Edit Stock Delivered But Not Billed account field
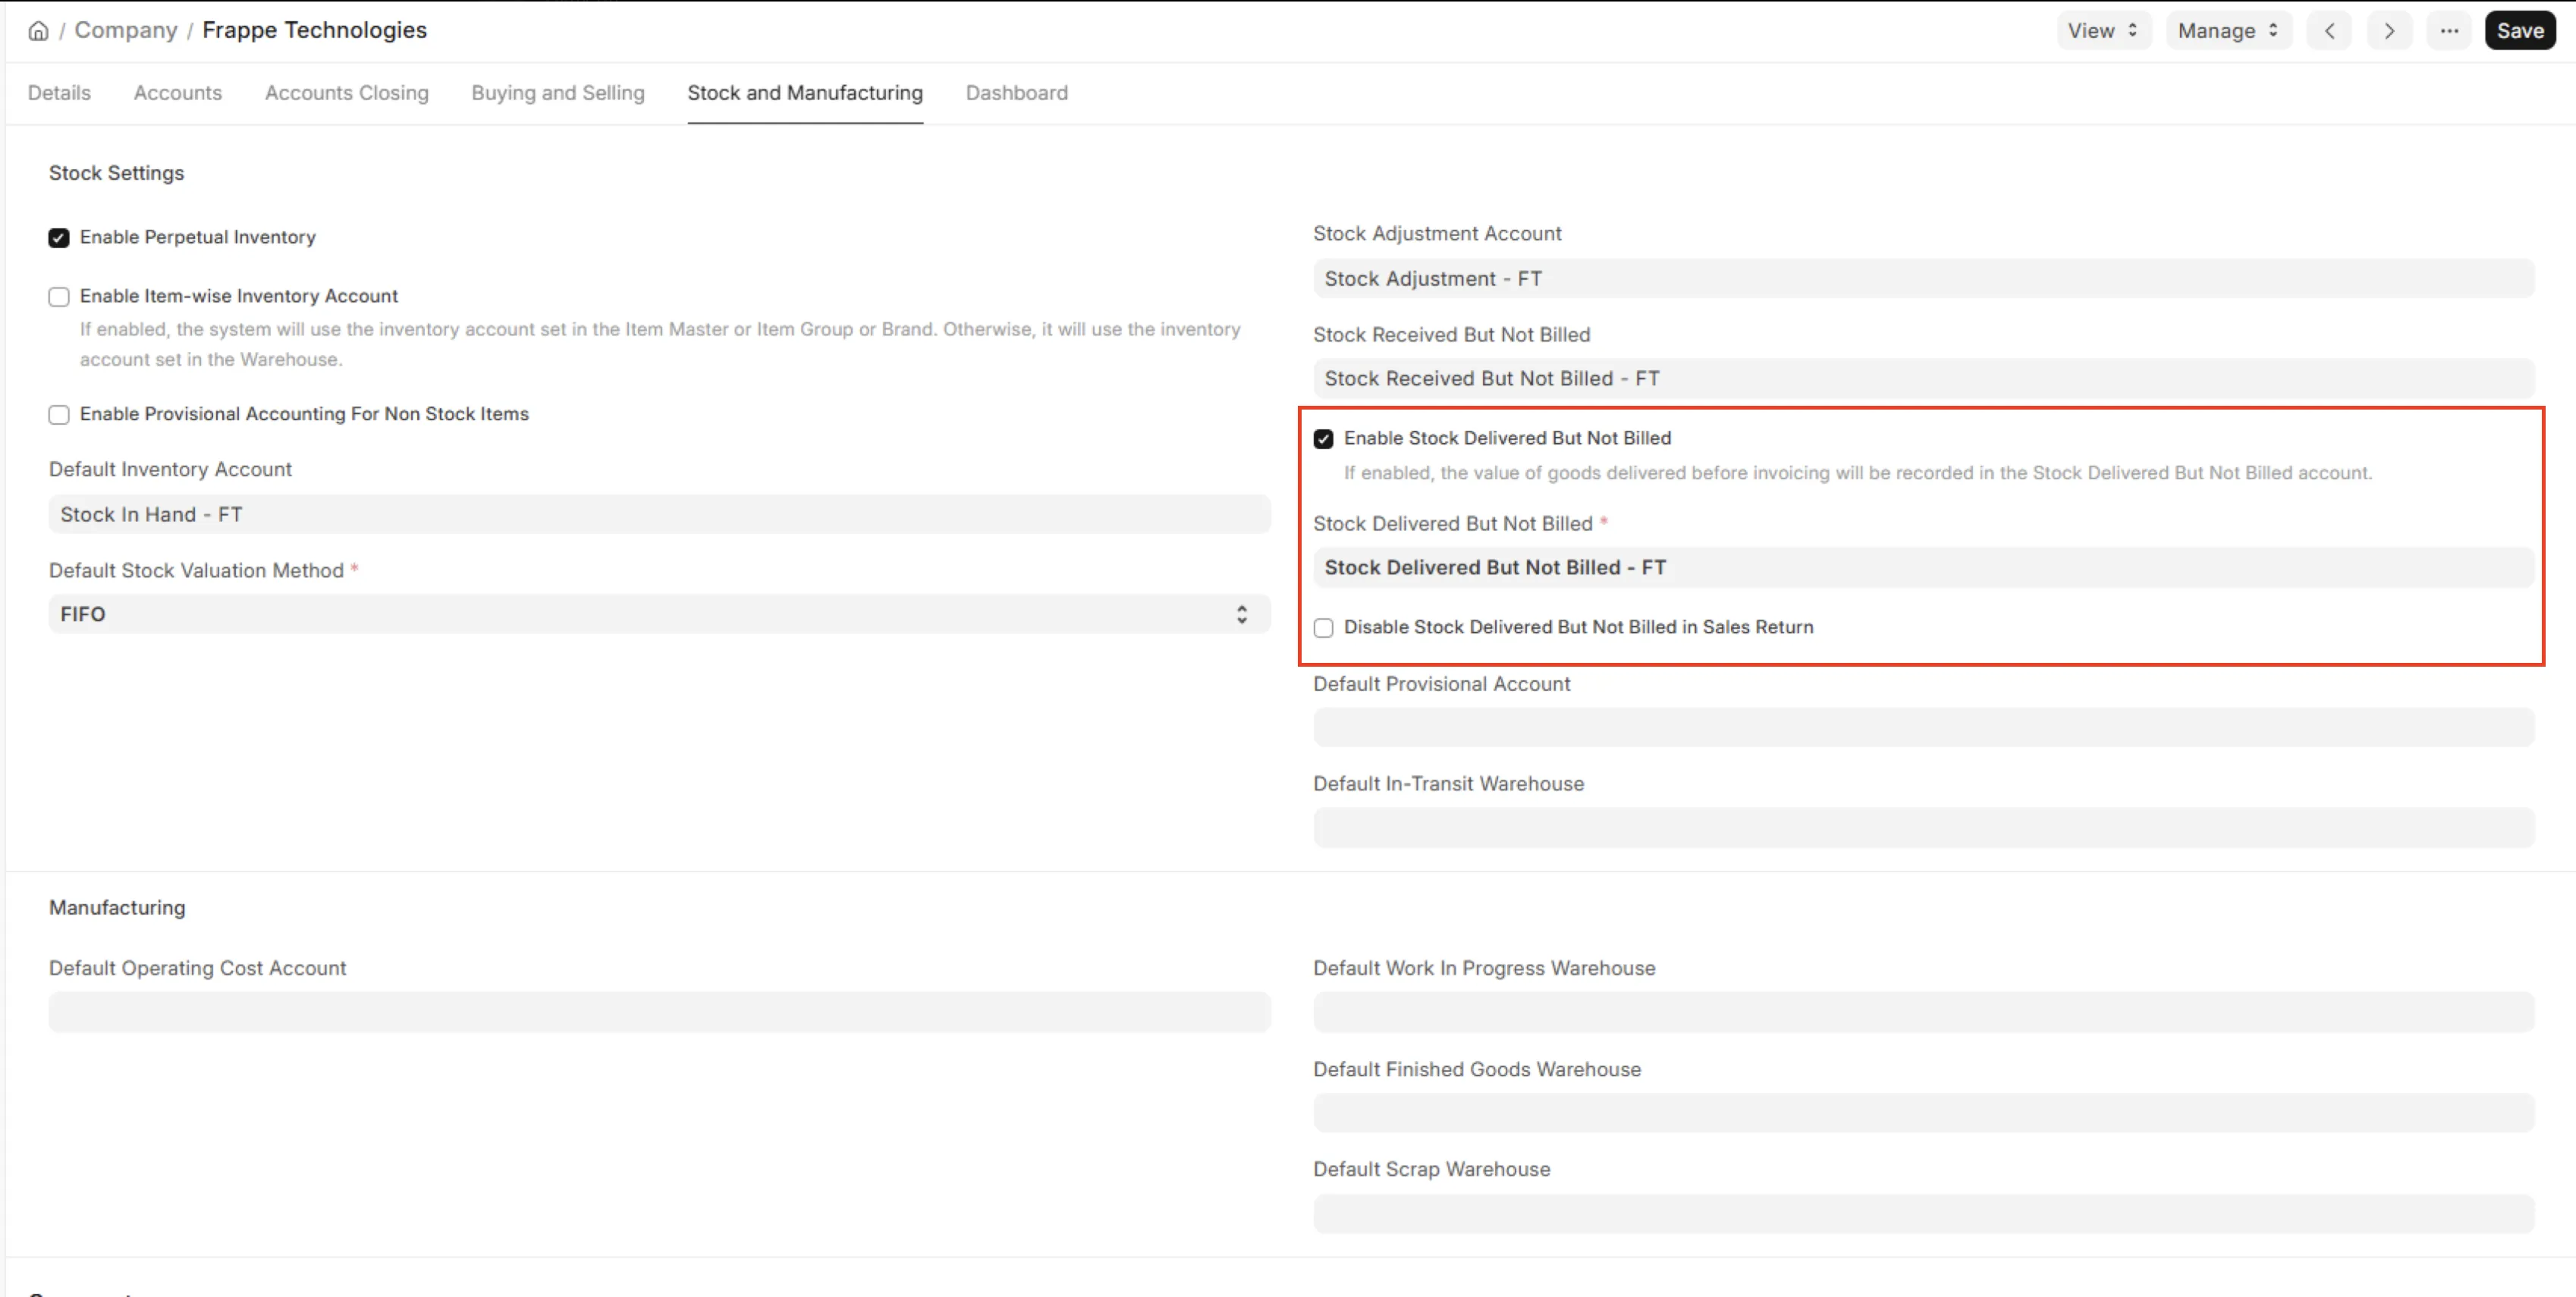Screen dimensions: 2576x1297 pyautogui.click(x=1924, y=567)
